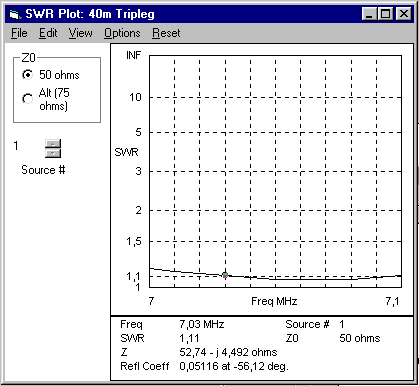
Task: Open the File menu
Action: click(19, 33)
